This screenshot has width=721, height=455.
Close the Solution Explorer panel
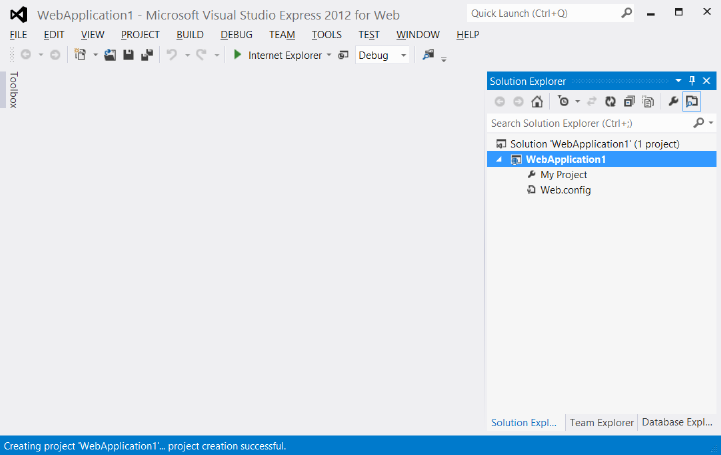click(707, 81)
